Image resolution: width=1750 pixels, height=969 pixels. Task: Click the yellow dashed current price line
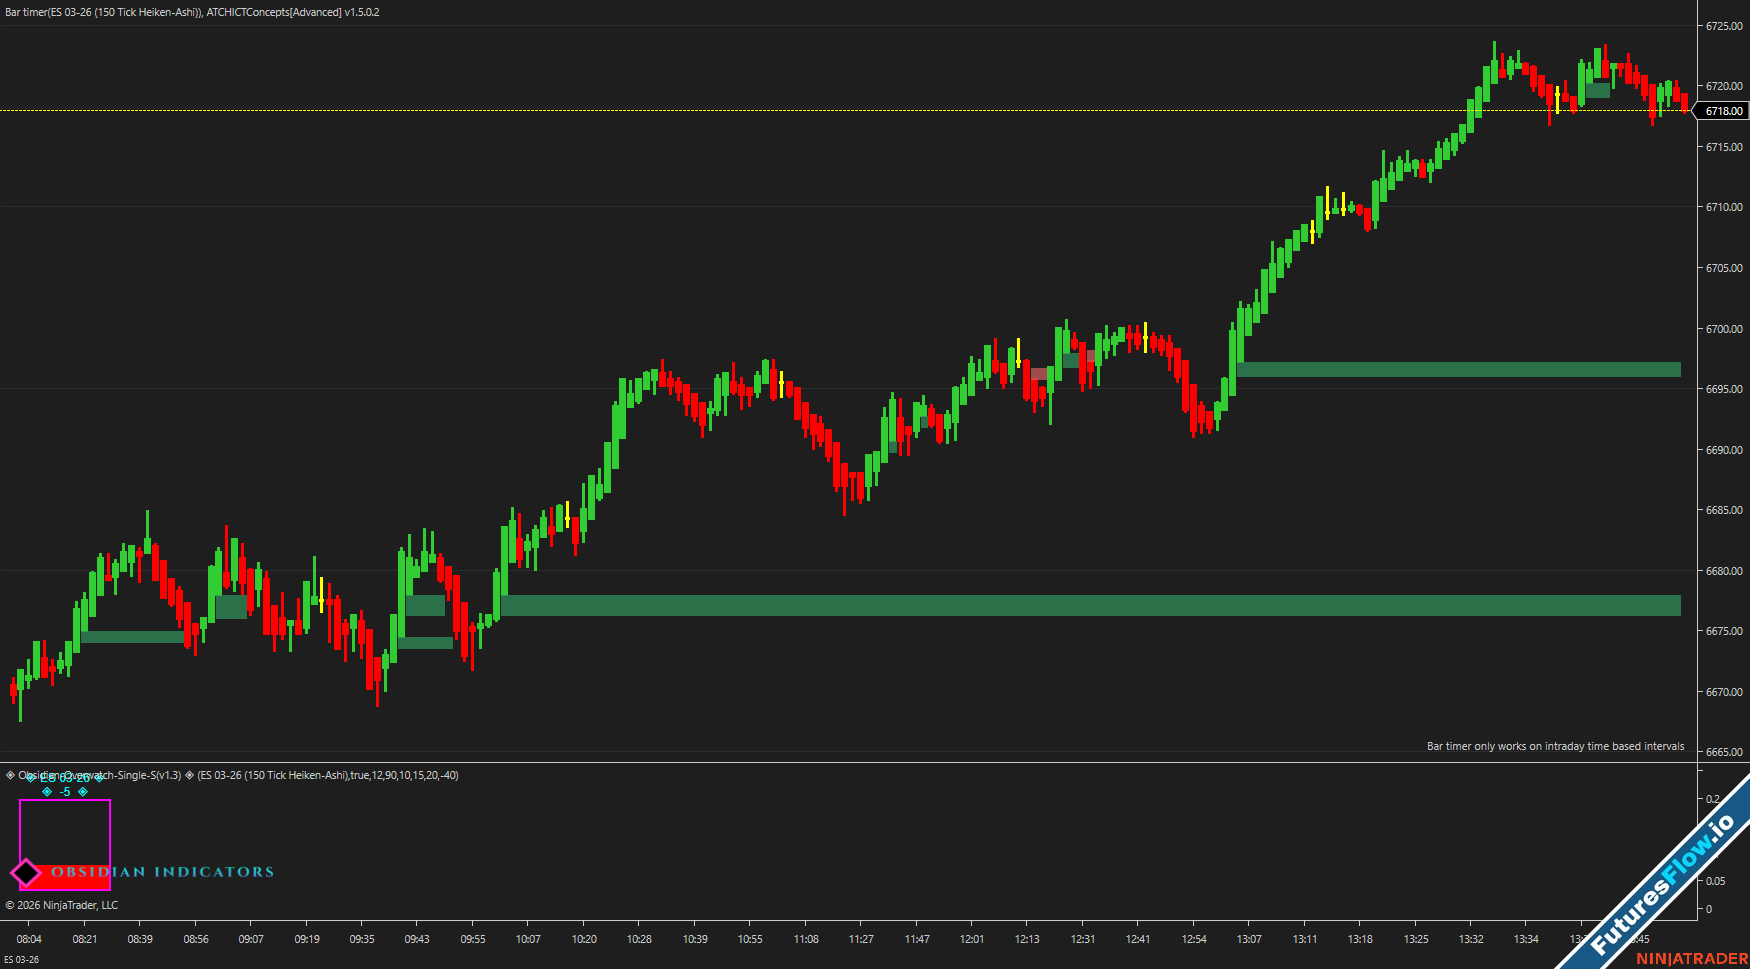[800, 110]
